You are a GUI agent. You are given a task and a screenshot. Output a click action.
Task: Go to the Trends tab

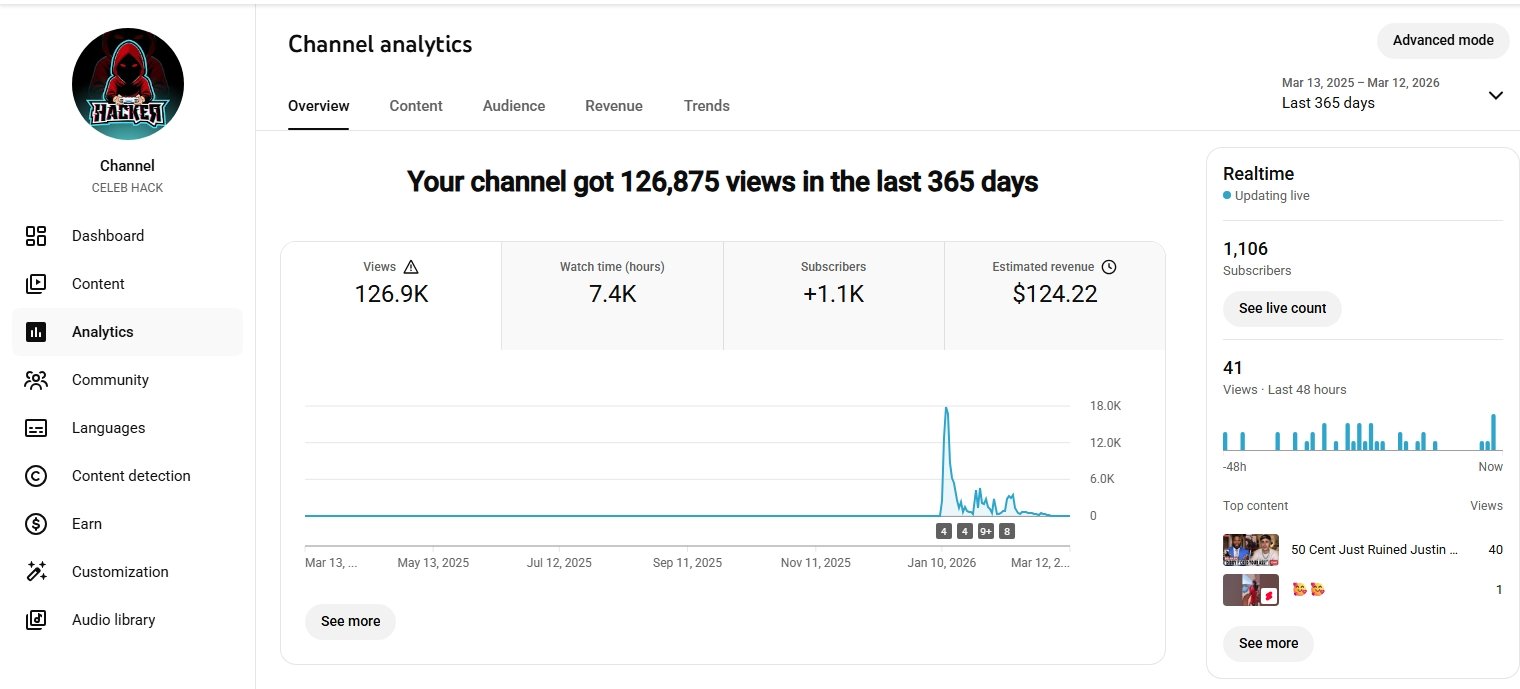[x=707, y=106]
